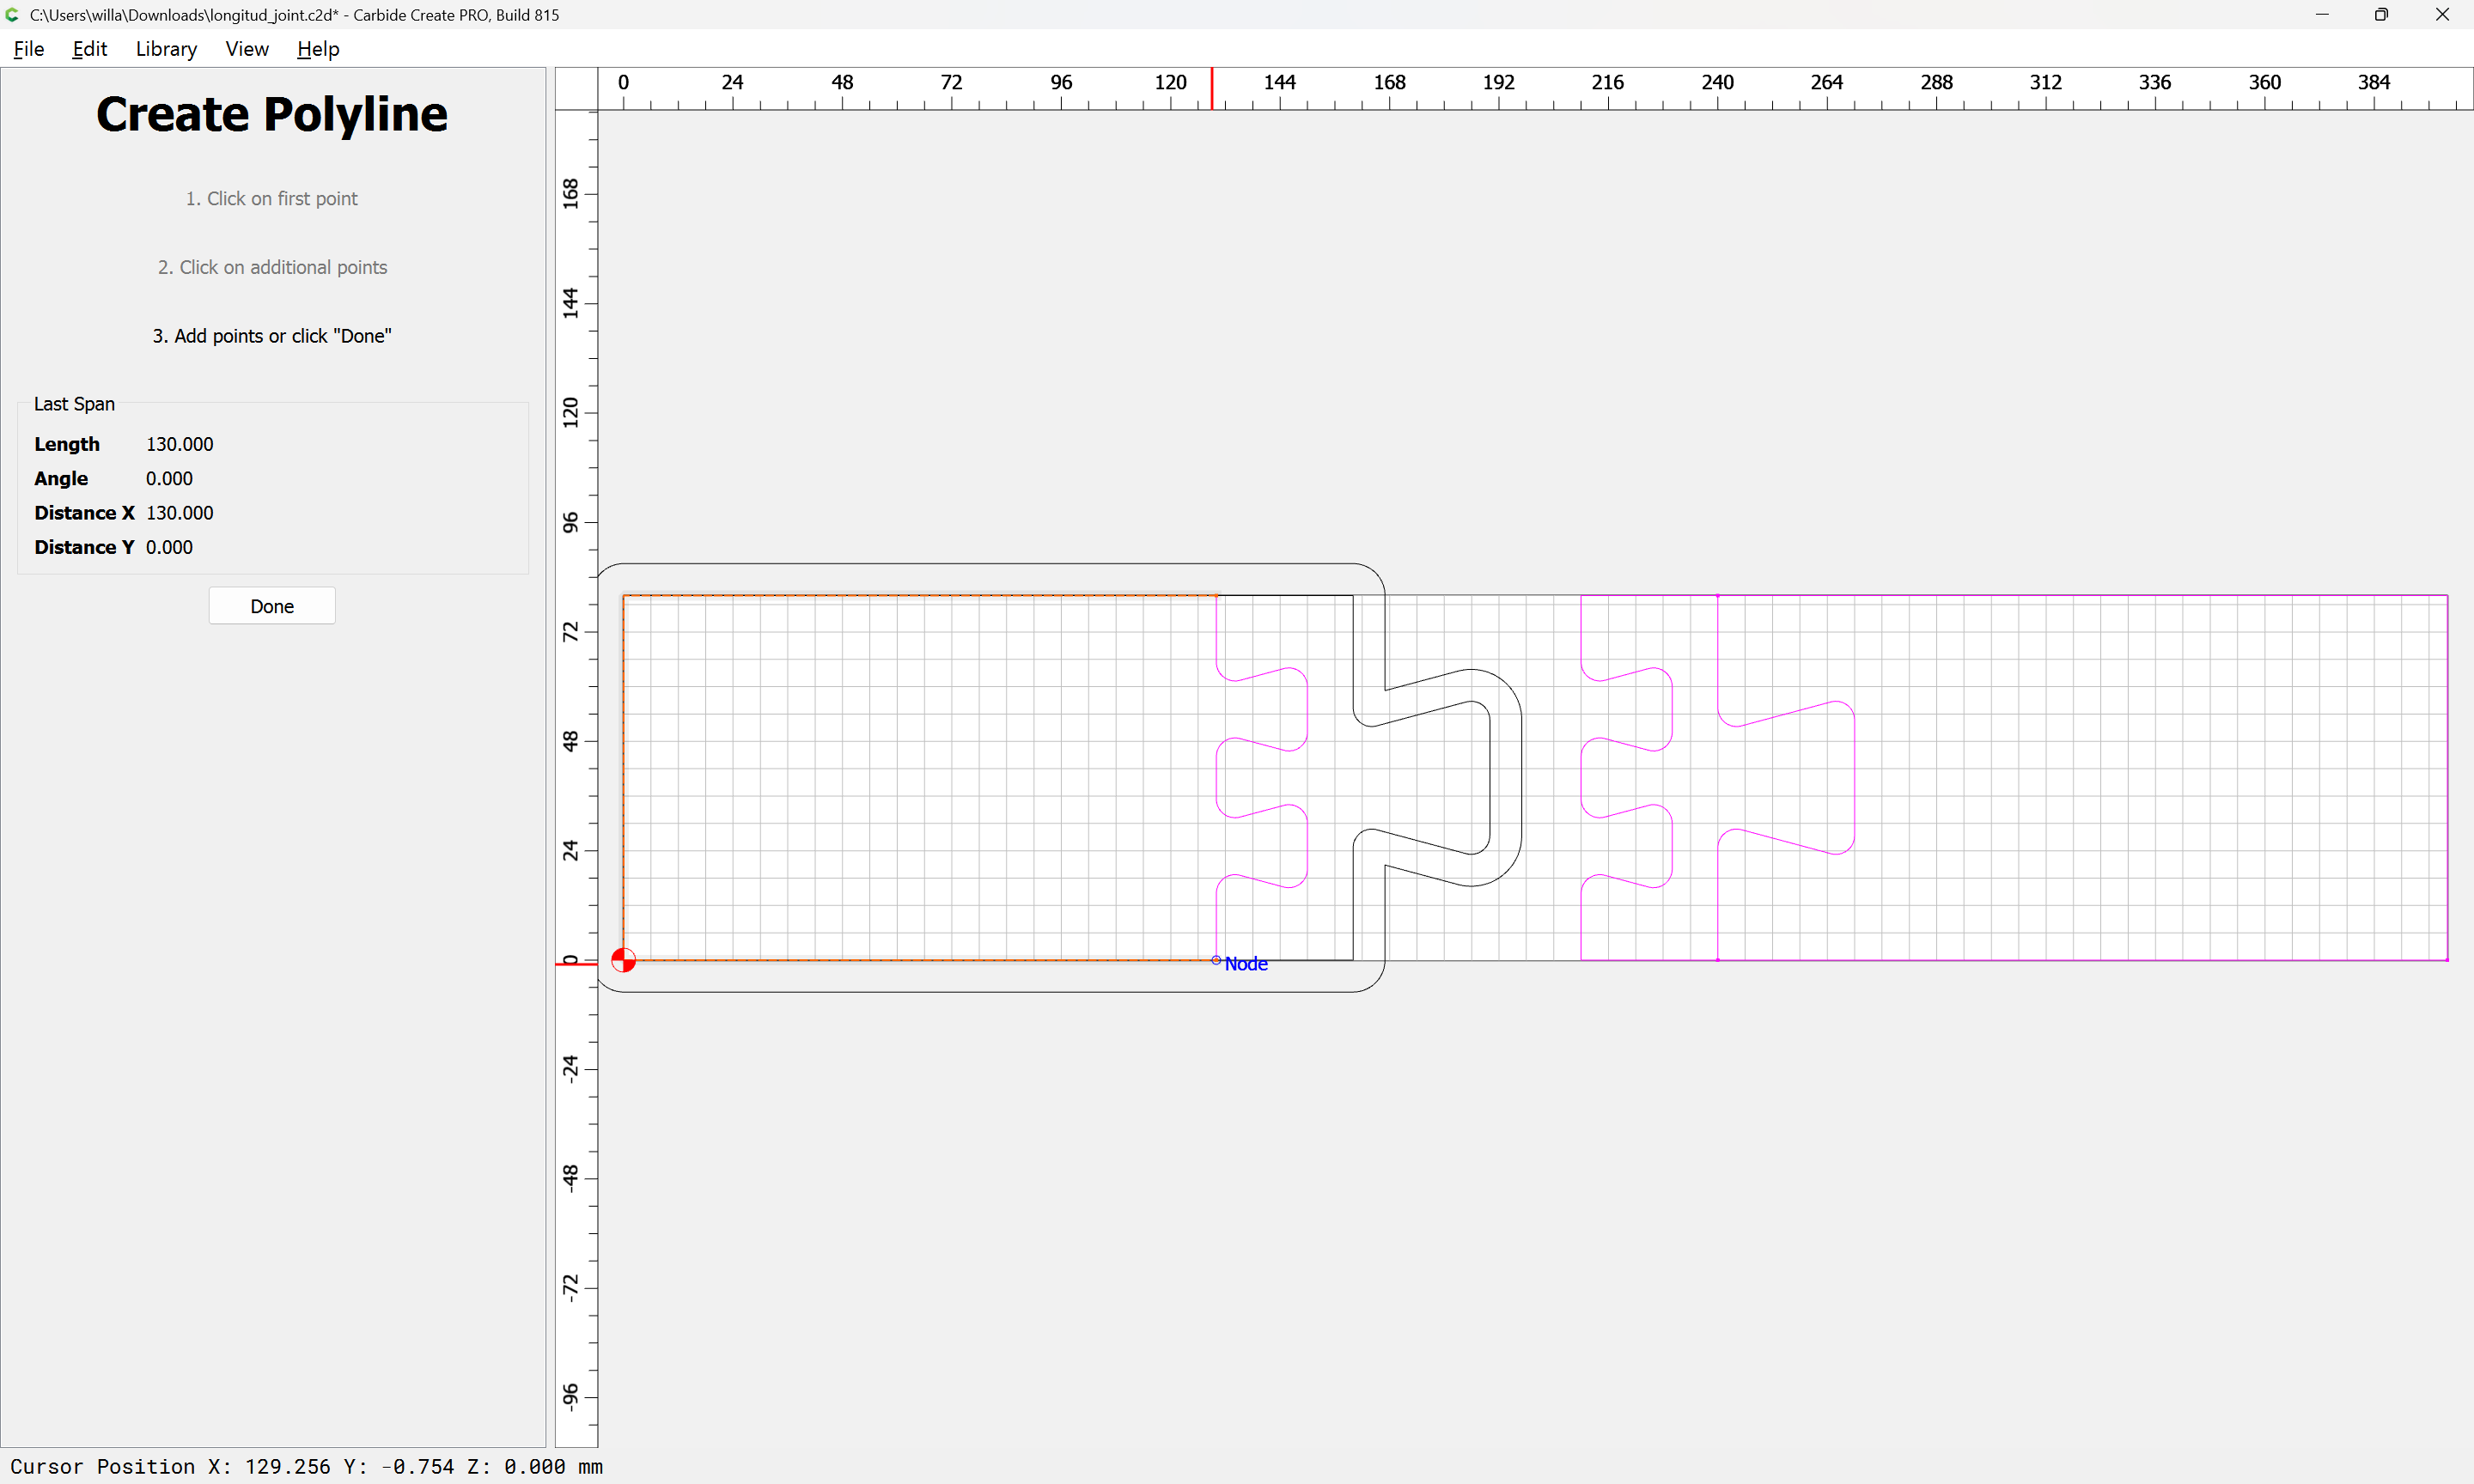
Task: Click the "3. Add points or click Done" instruction
Action: [272, 336]
